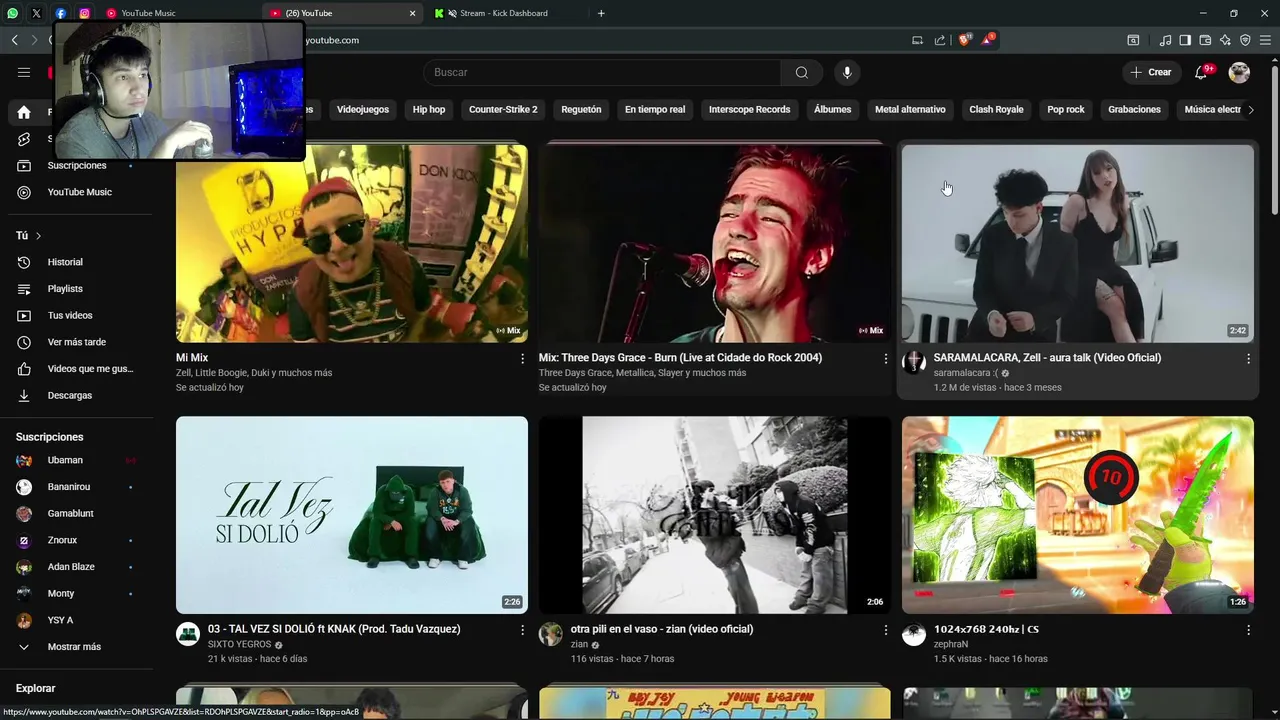This screenshot has width=1280, height=720.
Task: Open aura talk video thumbnail
Action: 1077,243
